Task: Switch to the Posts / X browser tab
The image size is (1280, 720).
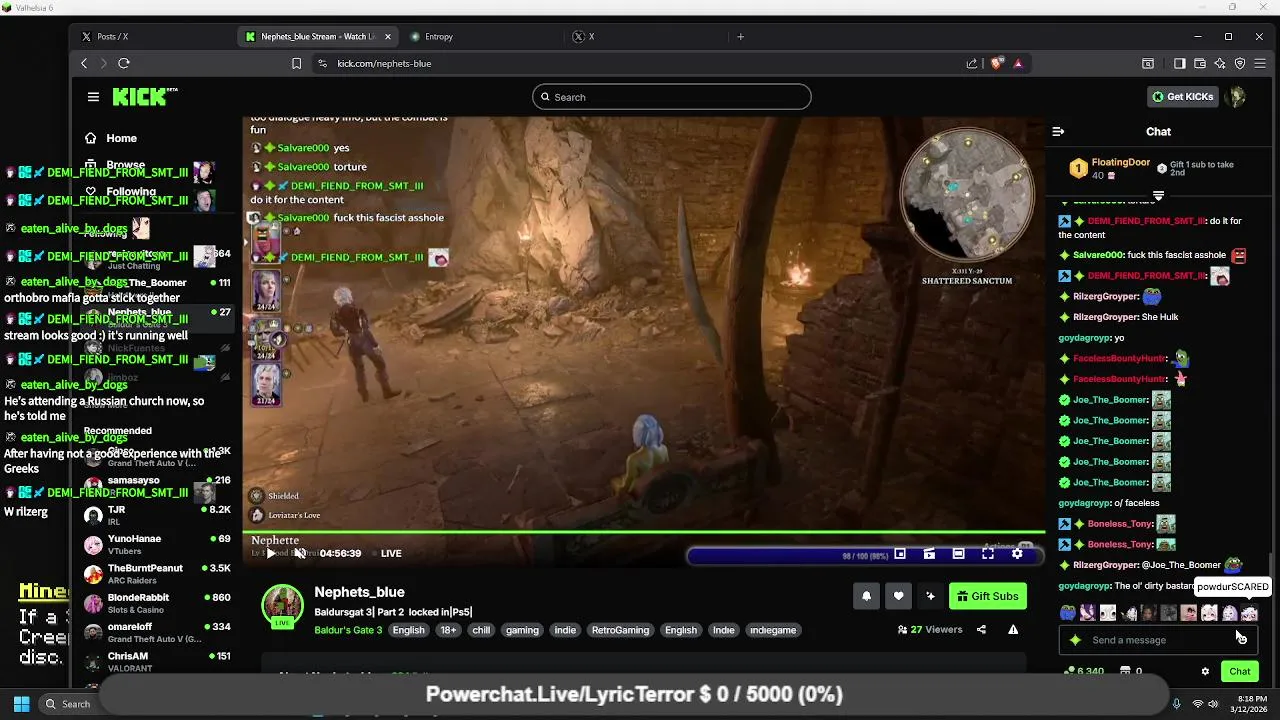Action: 152,36
